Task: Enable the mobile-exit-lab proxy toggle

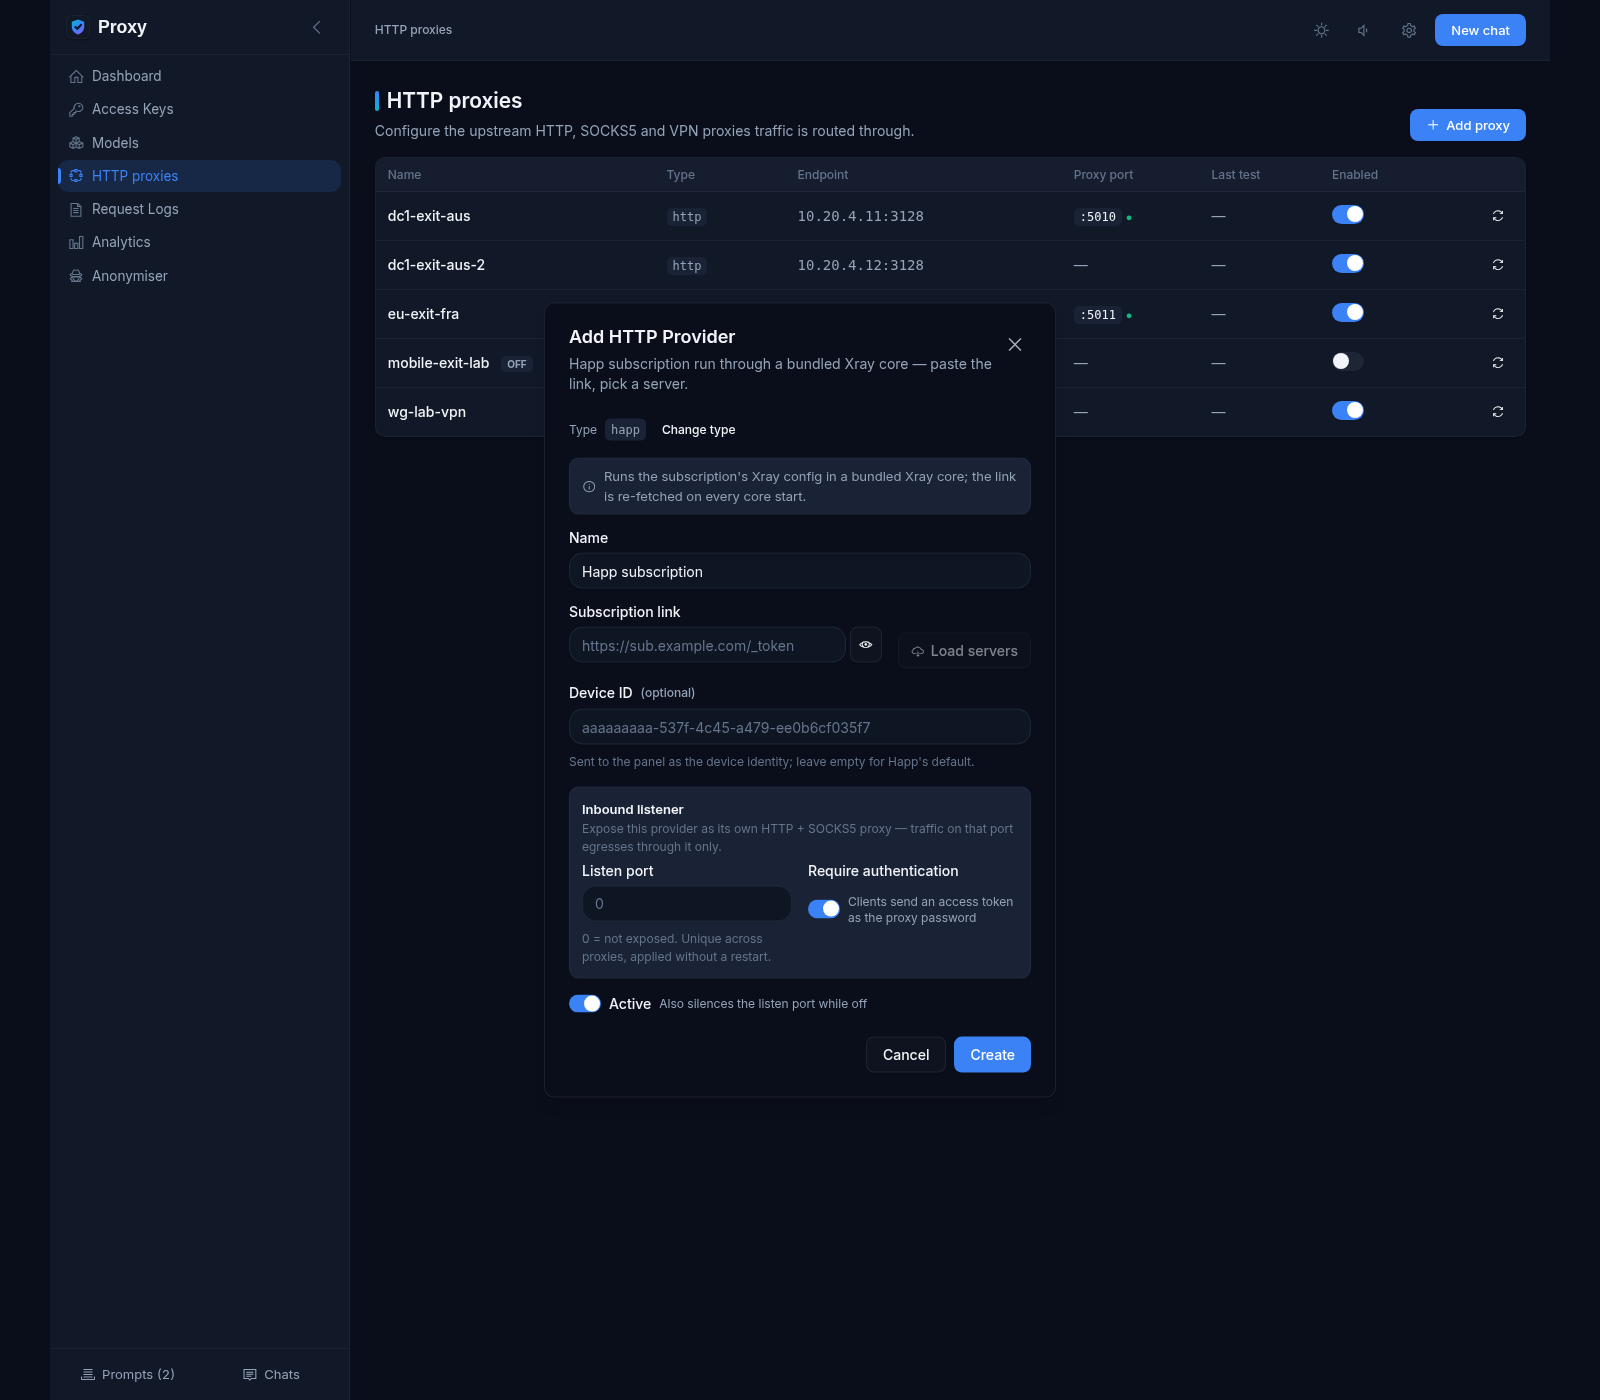Action: pos(1347,362)
